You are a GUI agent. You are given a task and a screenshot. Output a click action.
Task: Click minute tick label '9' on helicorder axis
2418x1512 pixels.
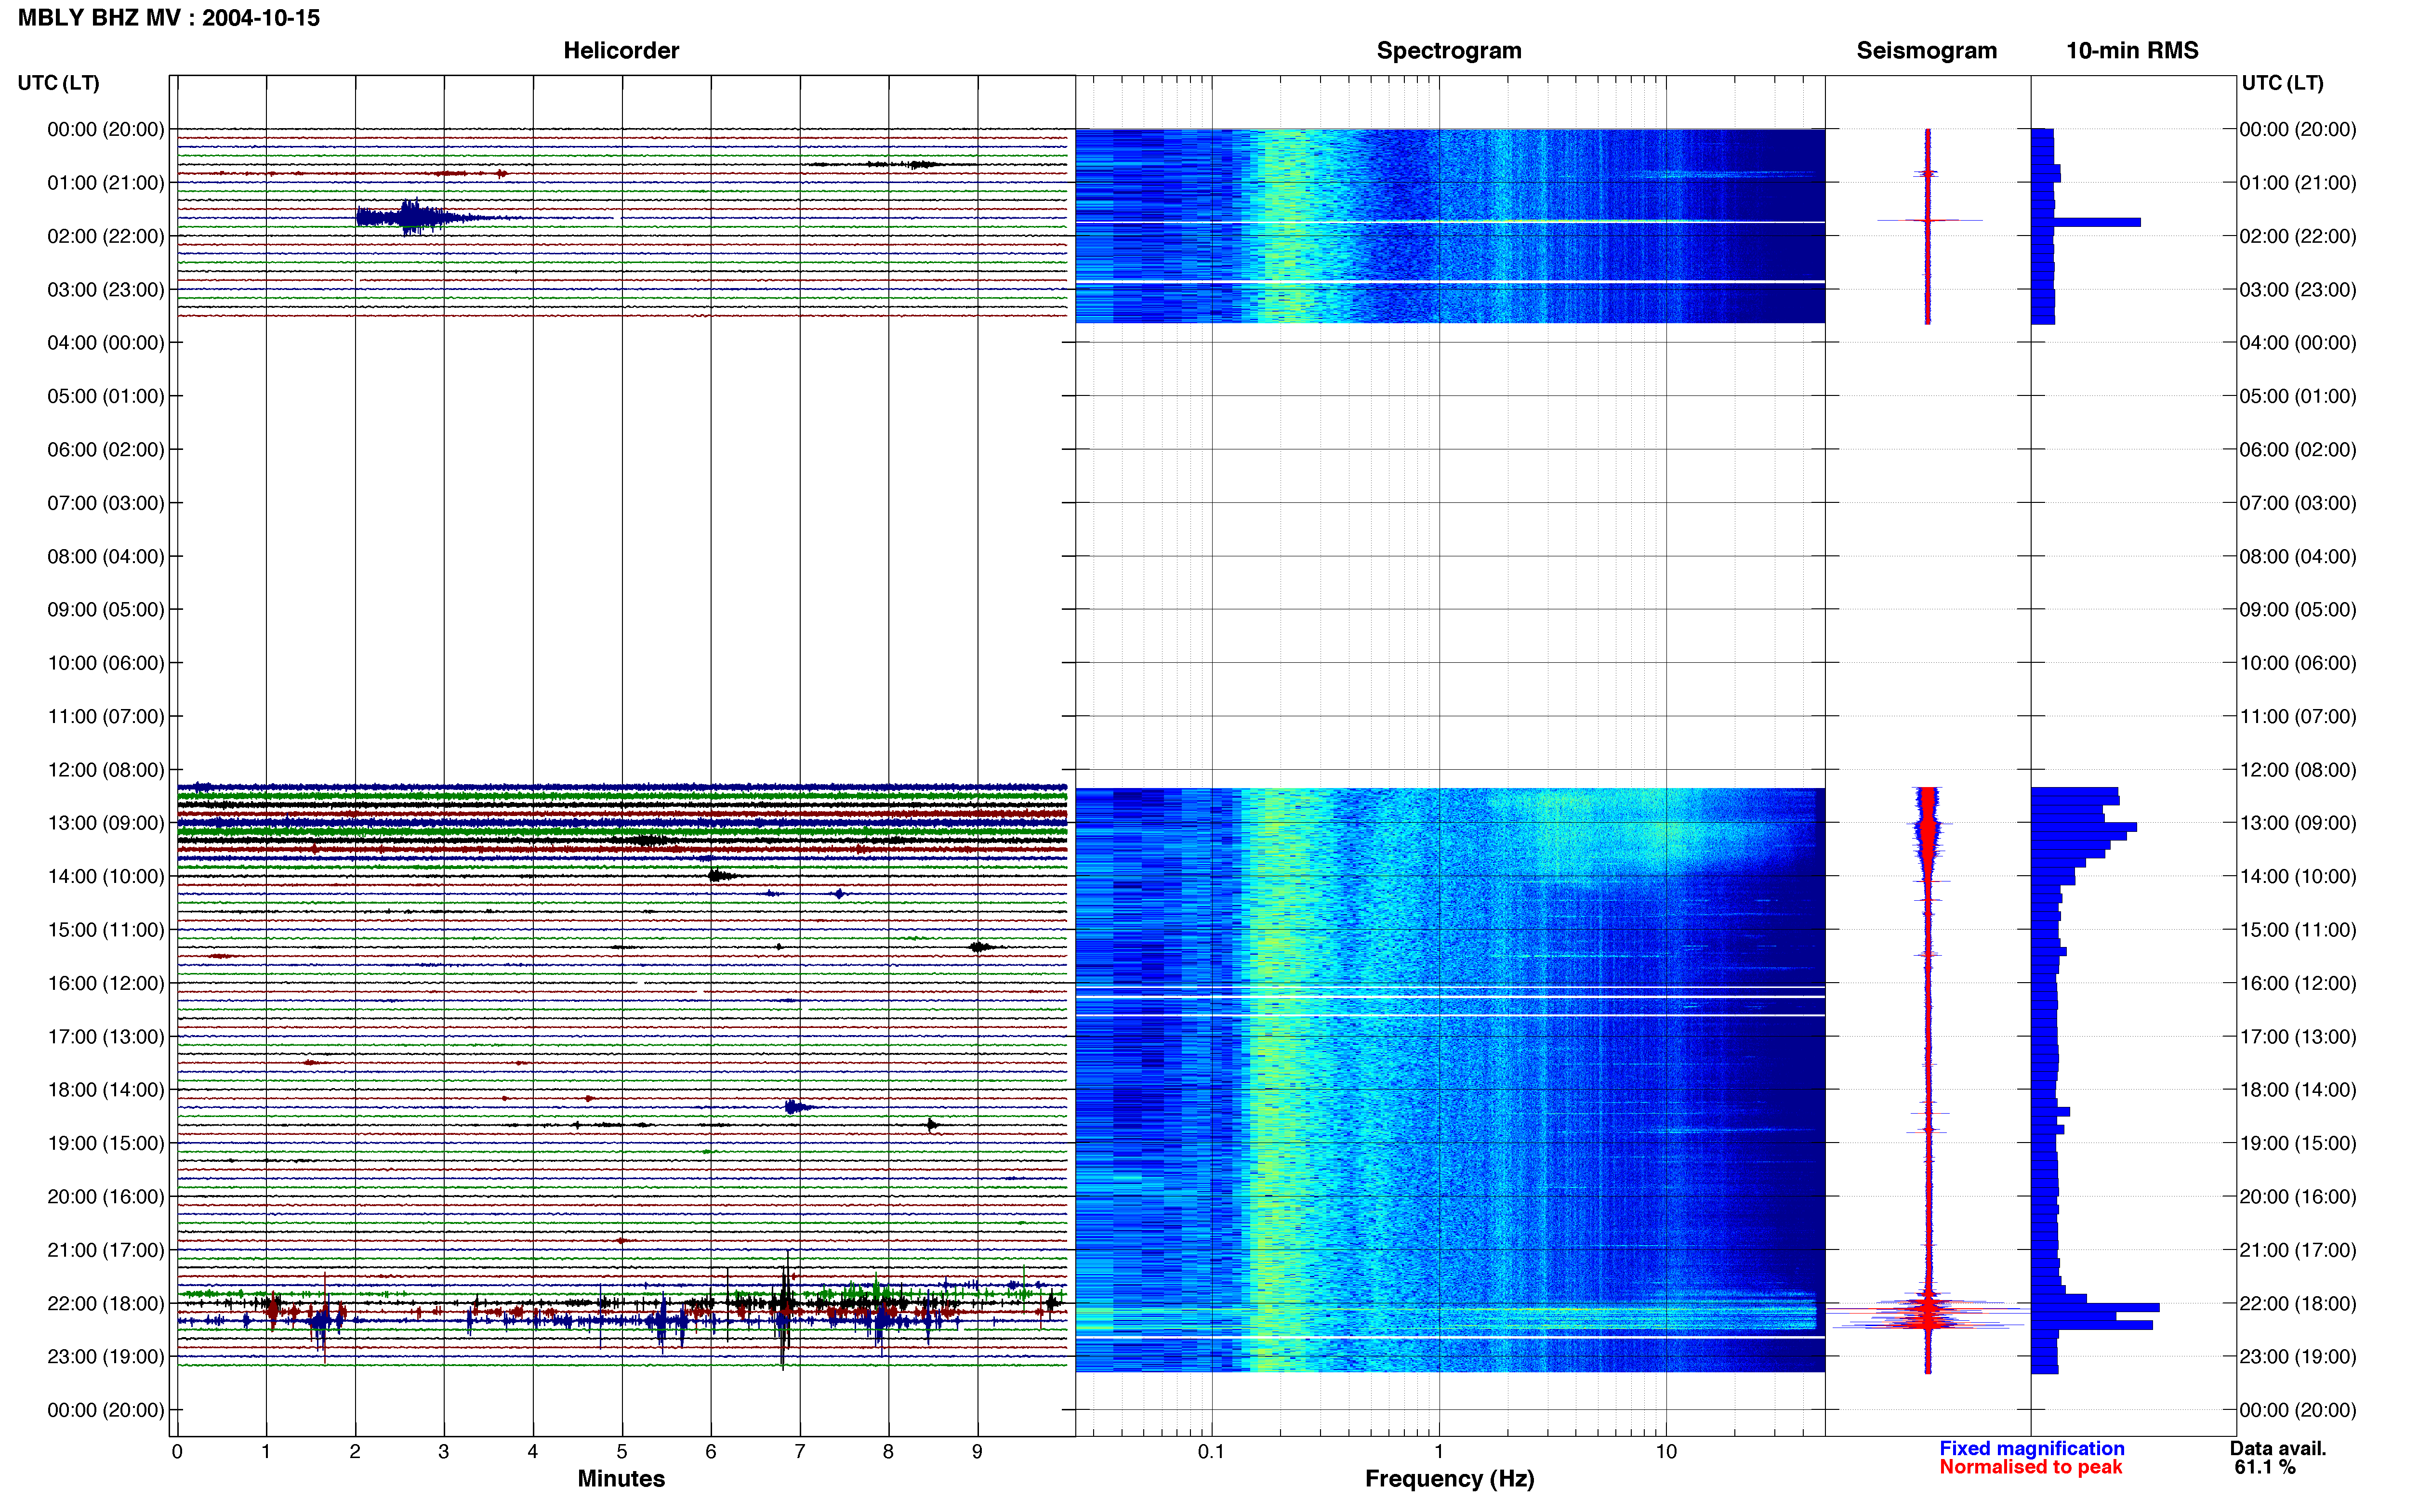(977, 1452)
